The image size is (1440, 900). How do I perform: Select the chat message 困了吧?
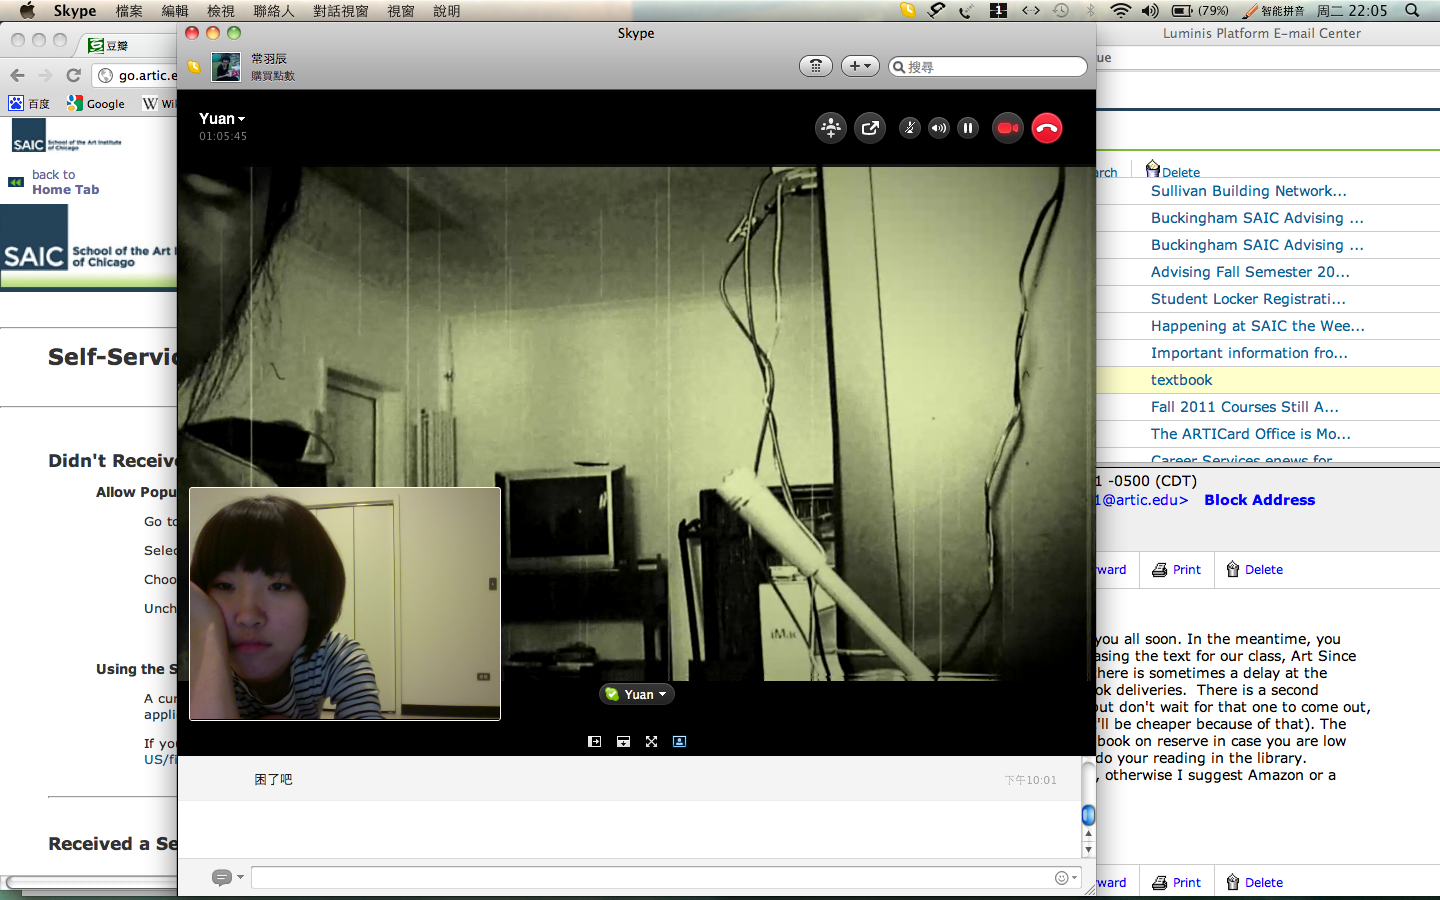[273, 779]
